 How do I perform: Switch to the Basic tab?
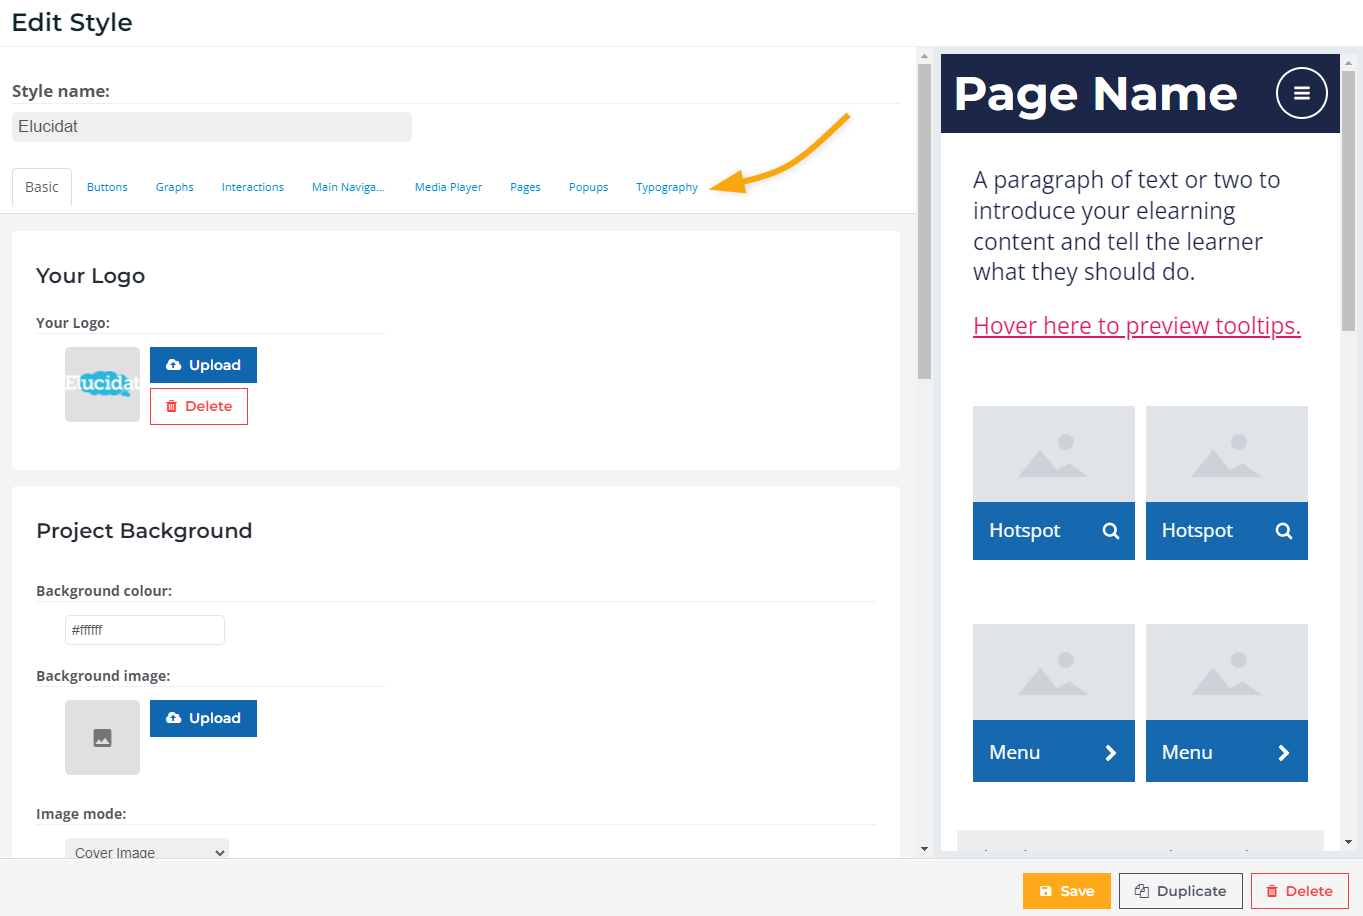[x=42, y=187]
